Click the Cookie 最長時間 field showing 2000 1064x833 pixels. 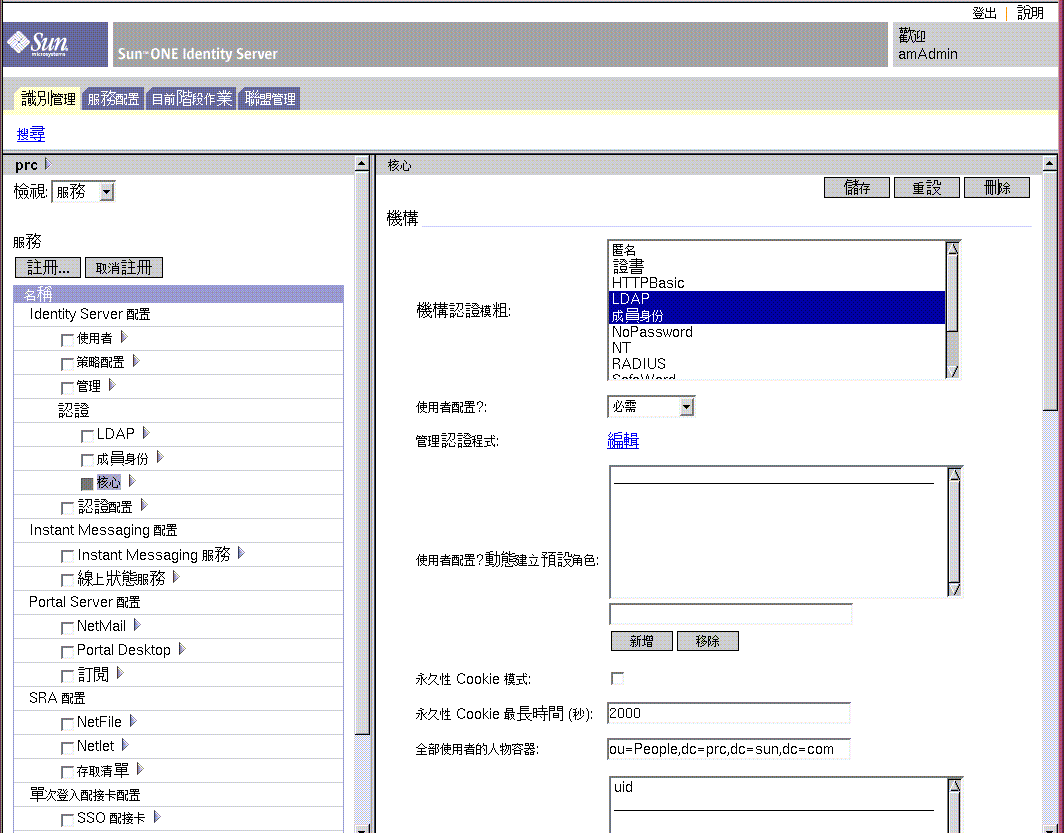[729, 714]
